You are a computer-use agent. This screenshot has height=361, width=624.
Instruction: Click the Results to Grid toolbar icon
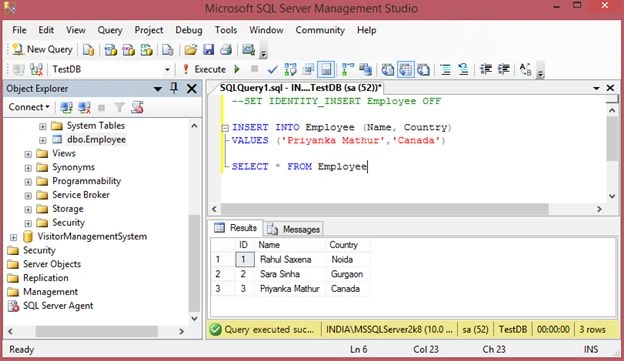pos(406,70)
